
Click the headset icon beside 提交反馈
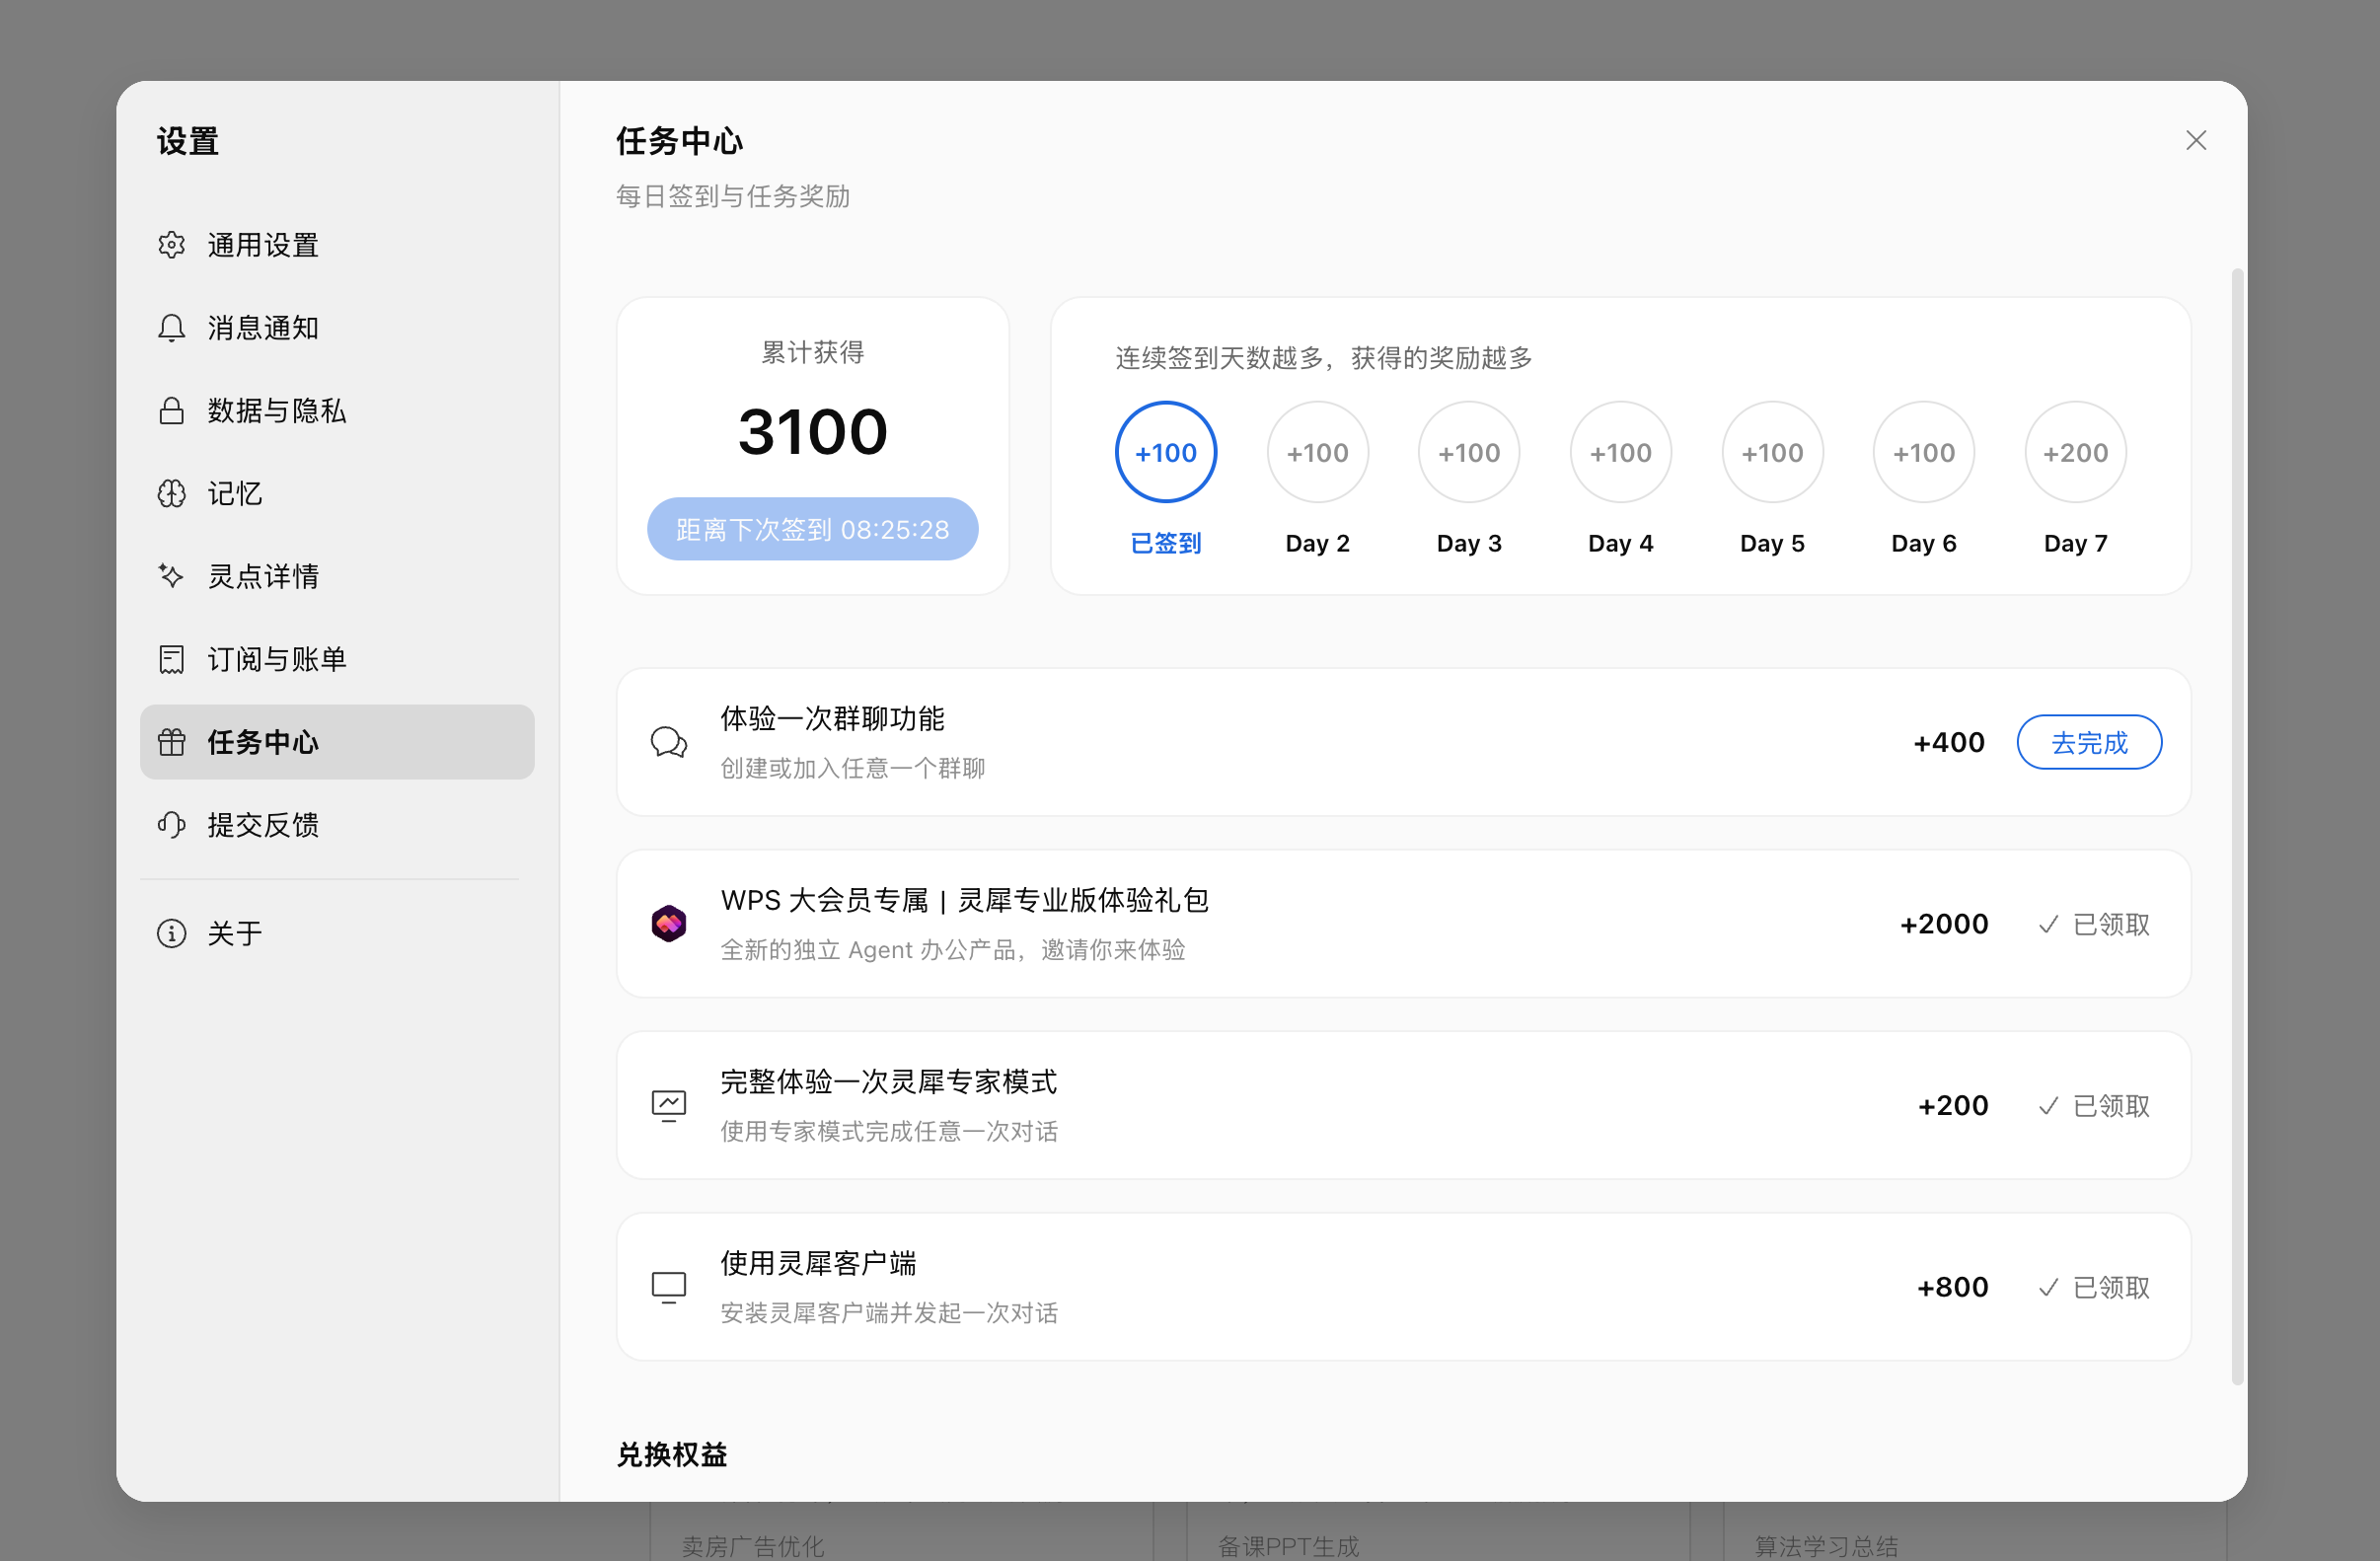point(171,825)
